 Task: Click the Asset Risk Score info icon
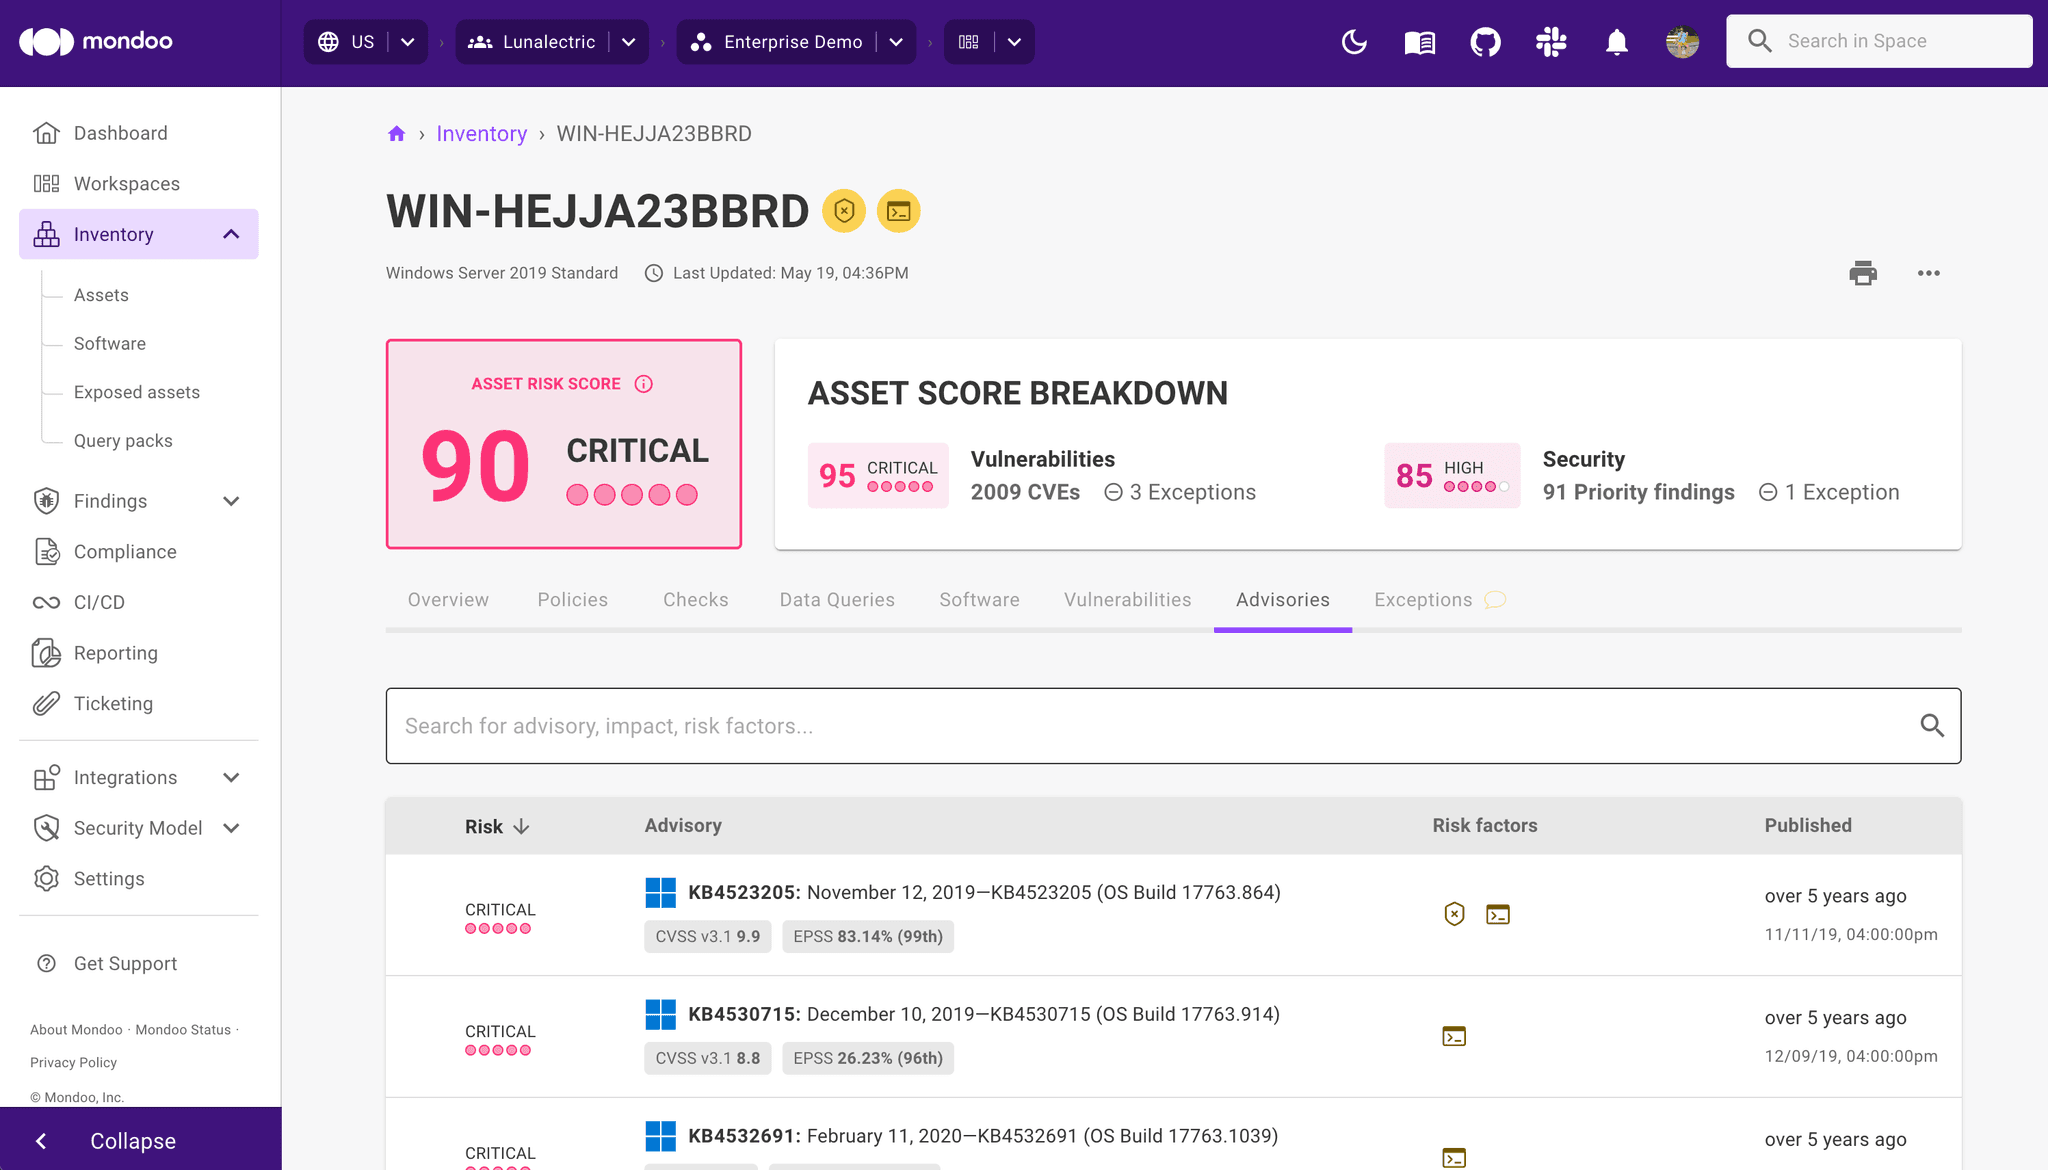643,383
